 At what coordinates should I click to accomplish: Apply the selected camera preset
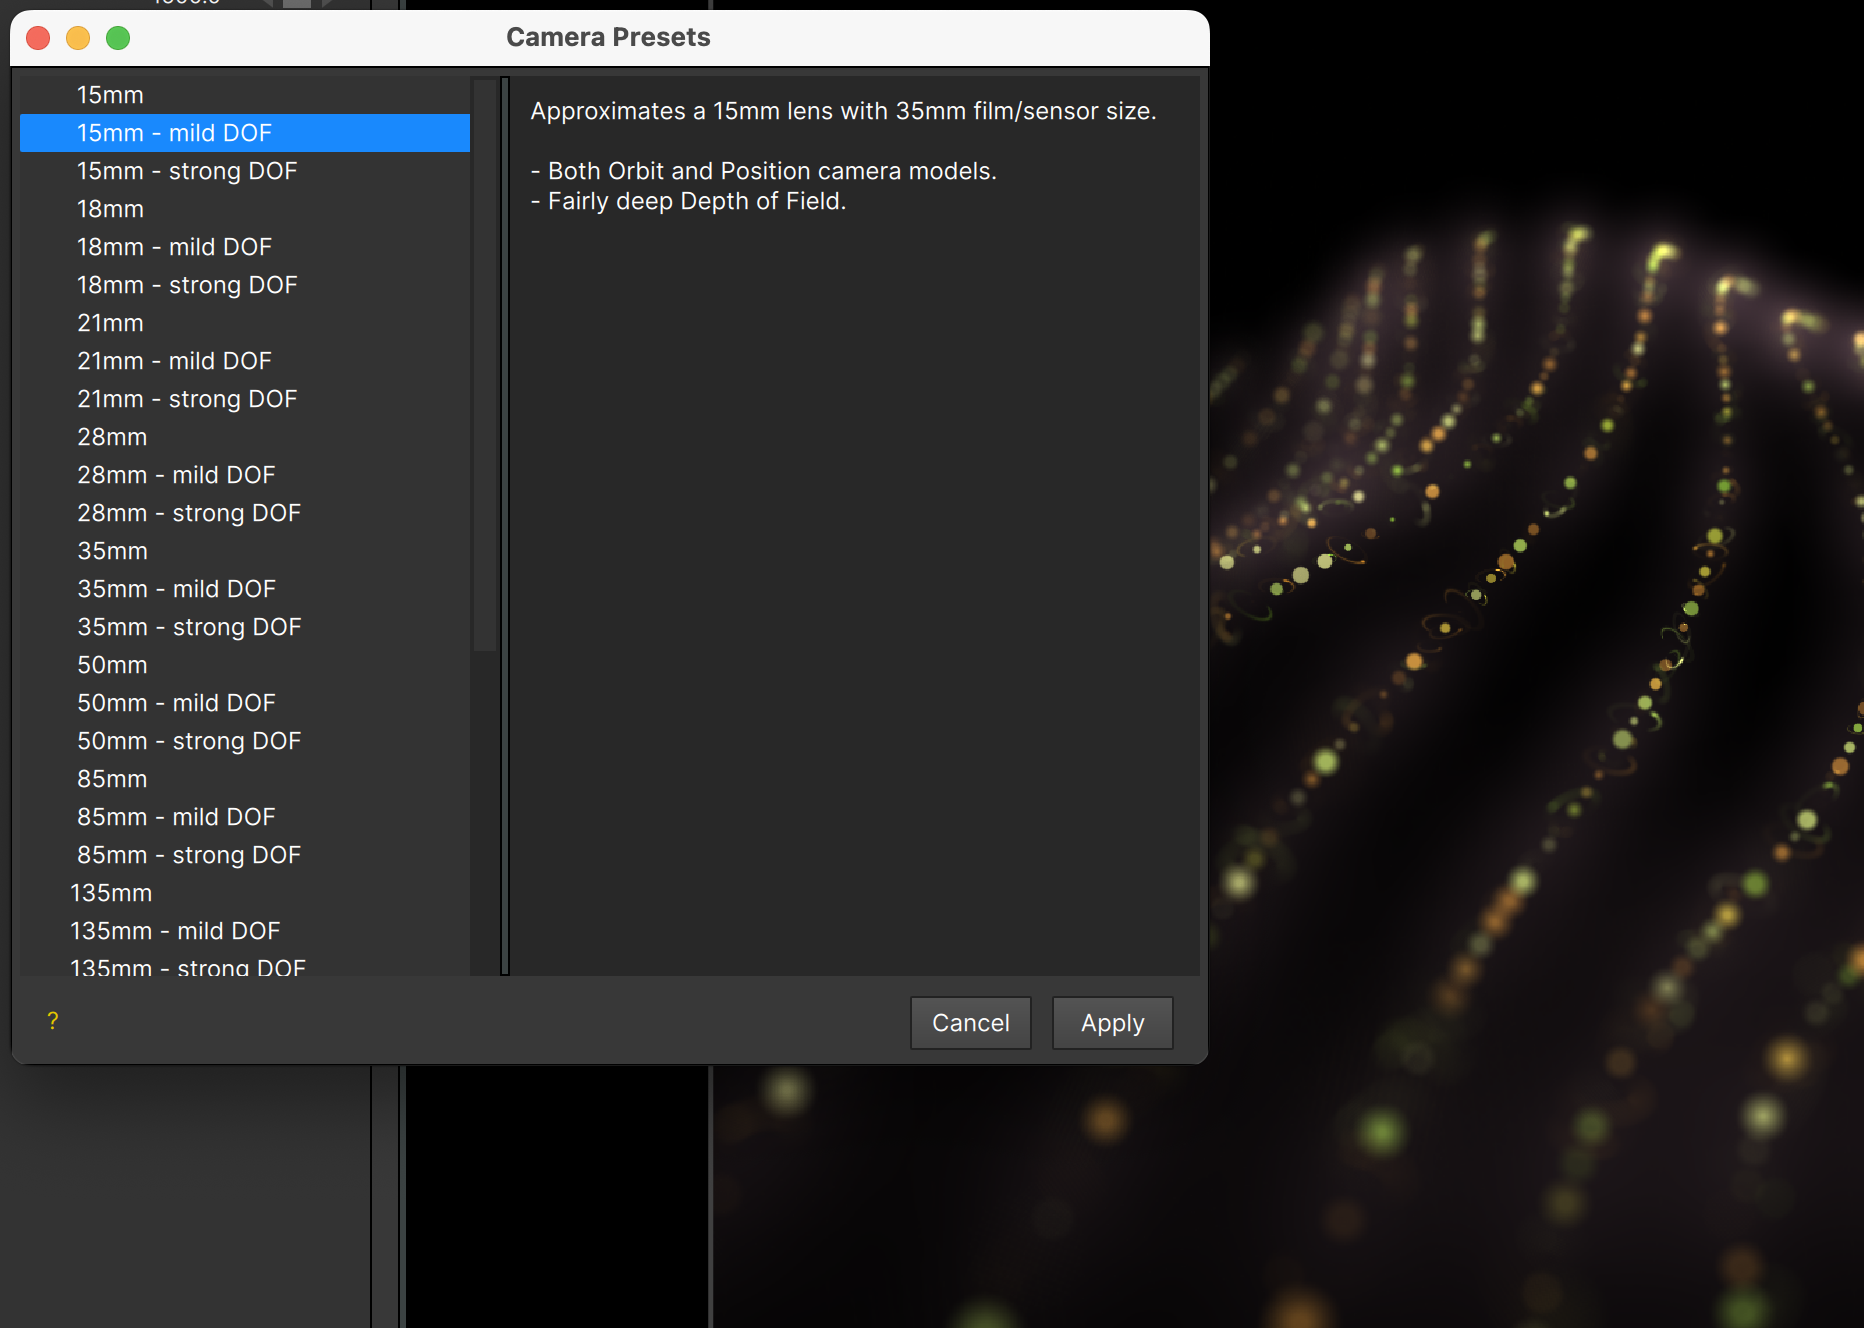(1112, 1023)
